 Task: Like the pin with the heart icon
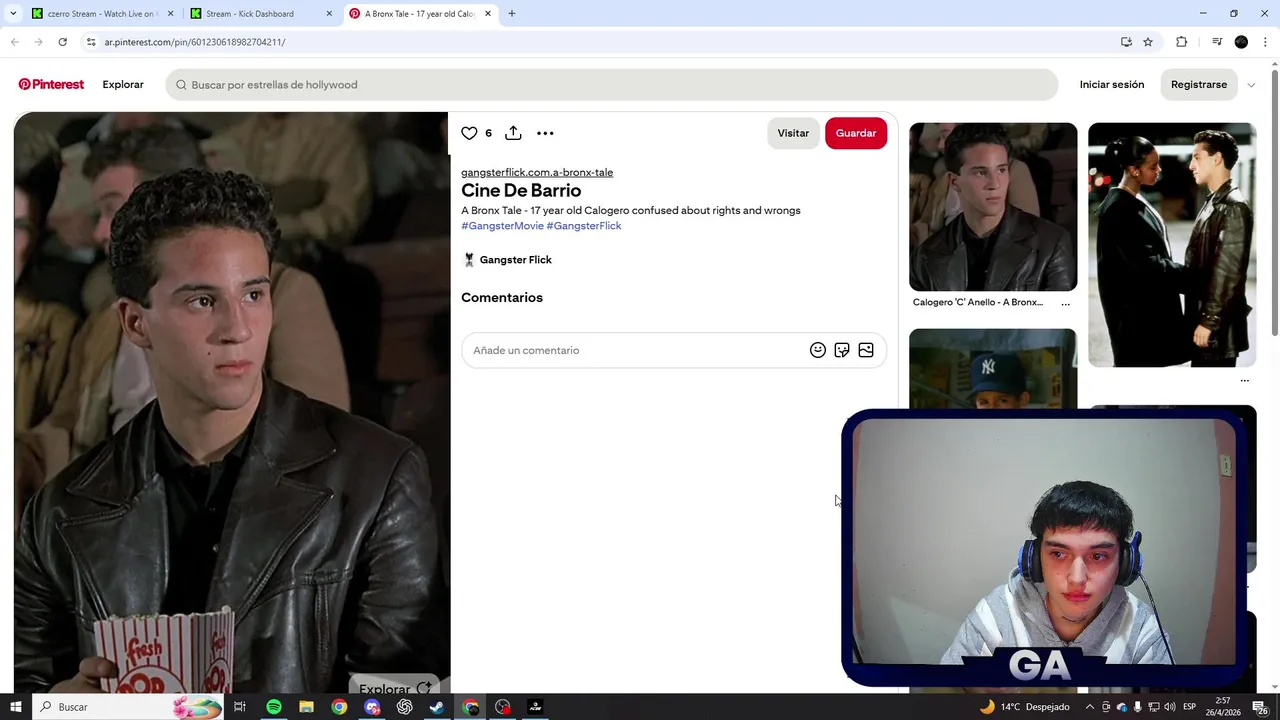point(469,133)
